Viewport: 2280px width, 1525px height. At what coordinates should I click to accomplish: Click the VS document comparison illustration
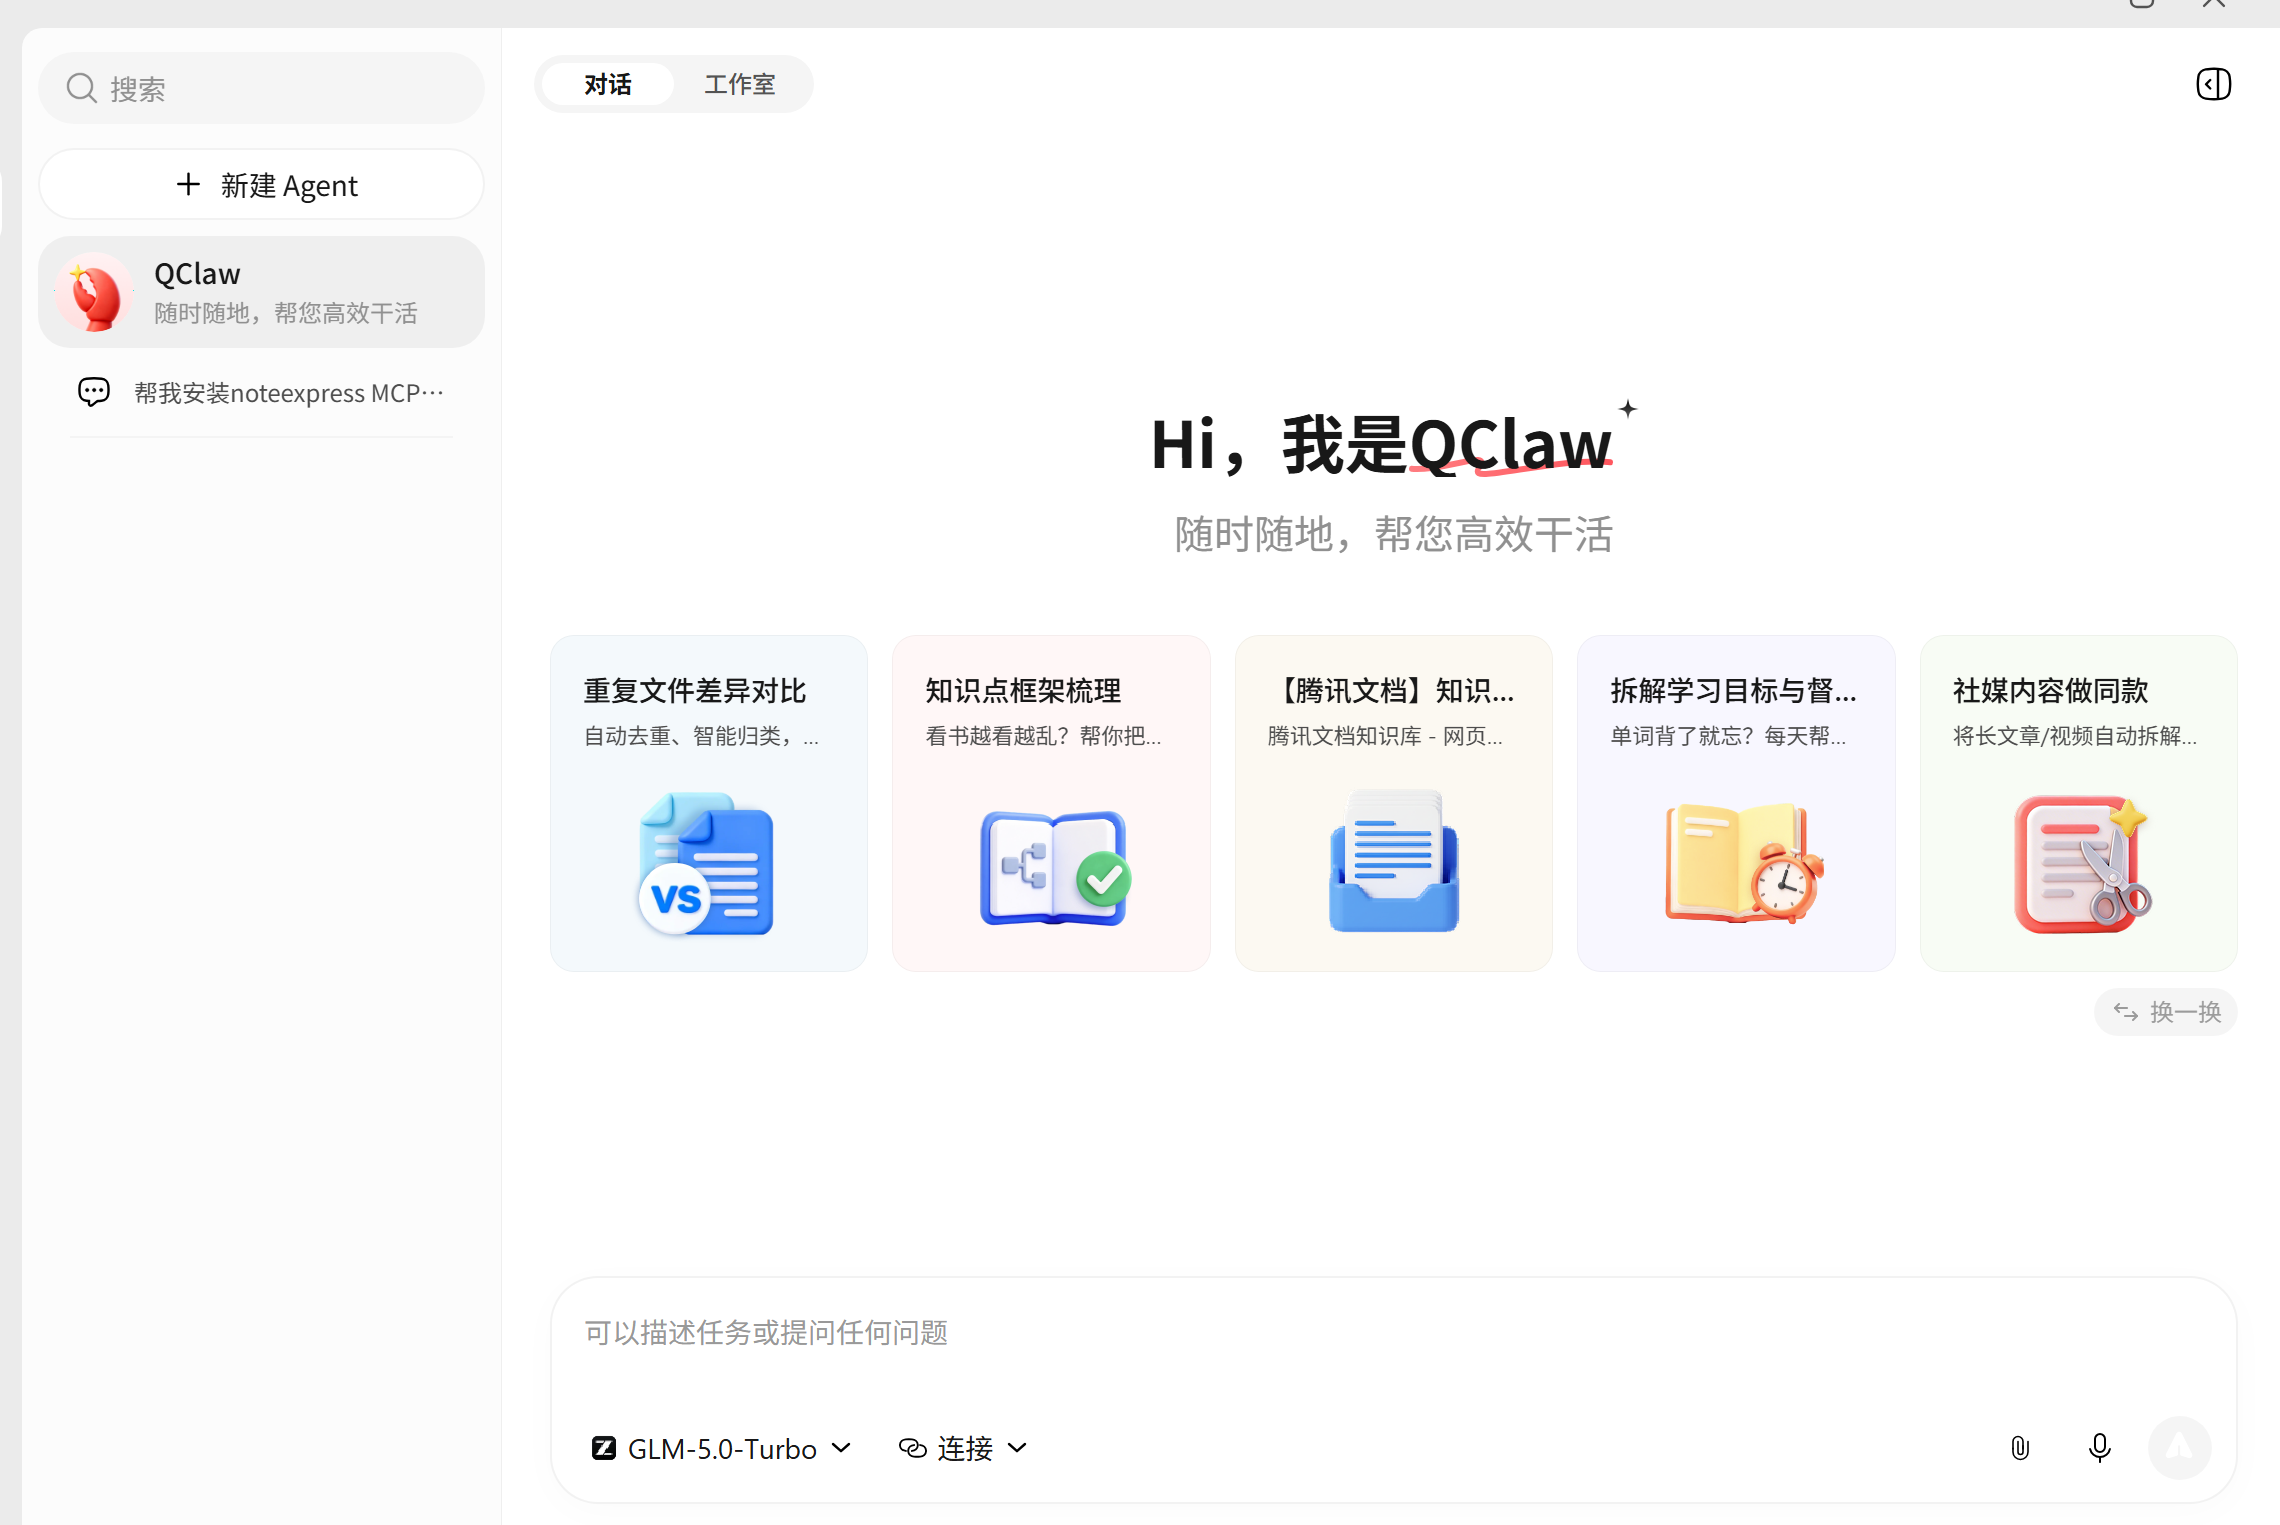pos(706,864)
